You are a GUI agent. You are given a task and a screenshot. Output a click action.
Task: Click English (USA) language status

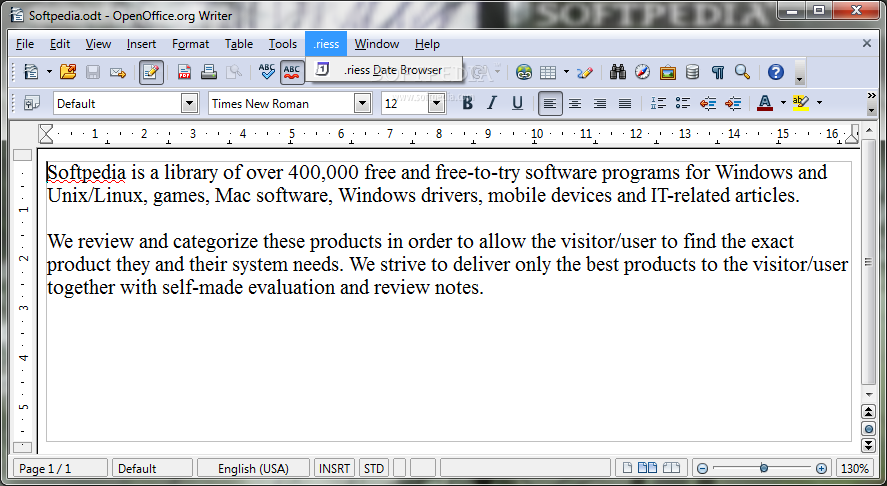pyautogui.click(x=253, y=468)
